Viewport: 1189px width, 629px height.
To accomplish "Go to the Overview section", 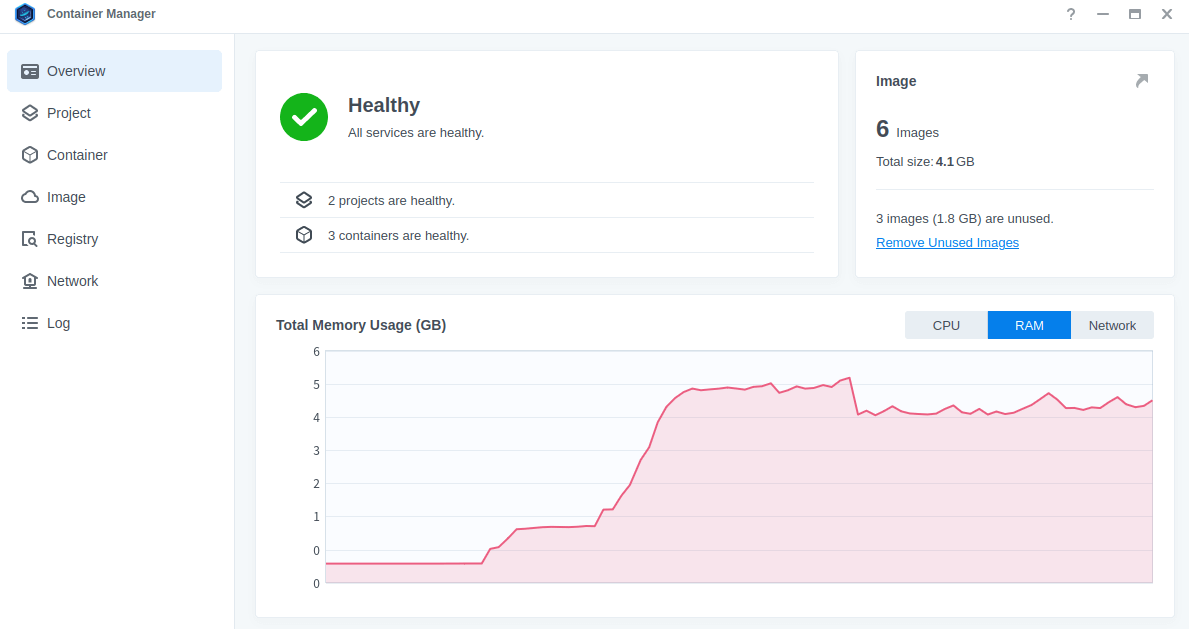I will click(115, 71).
